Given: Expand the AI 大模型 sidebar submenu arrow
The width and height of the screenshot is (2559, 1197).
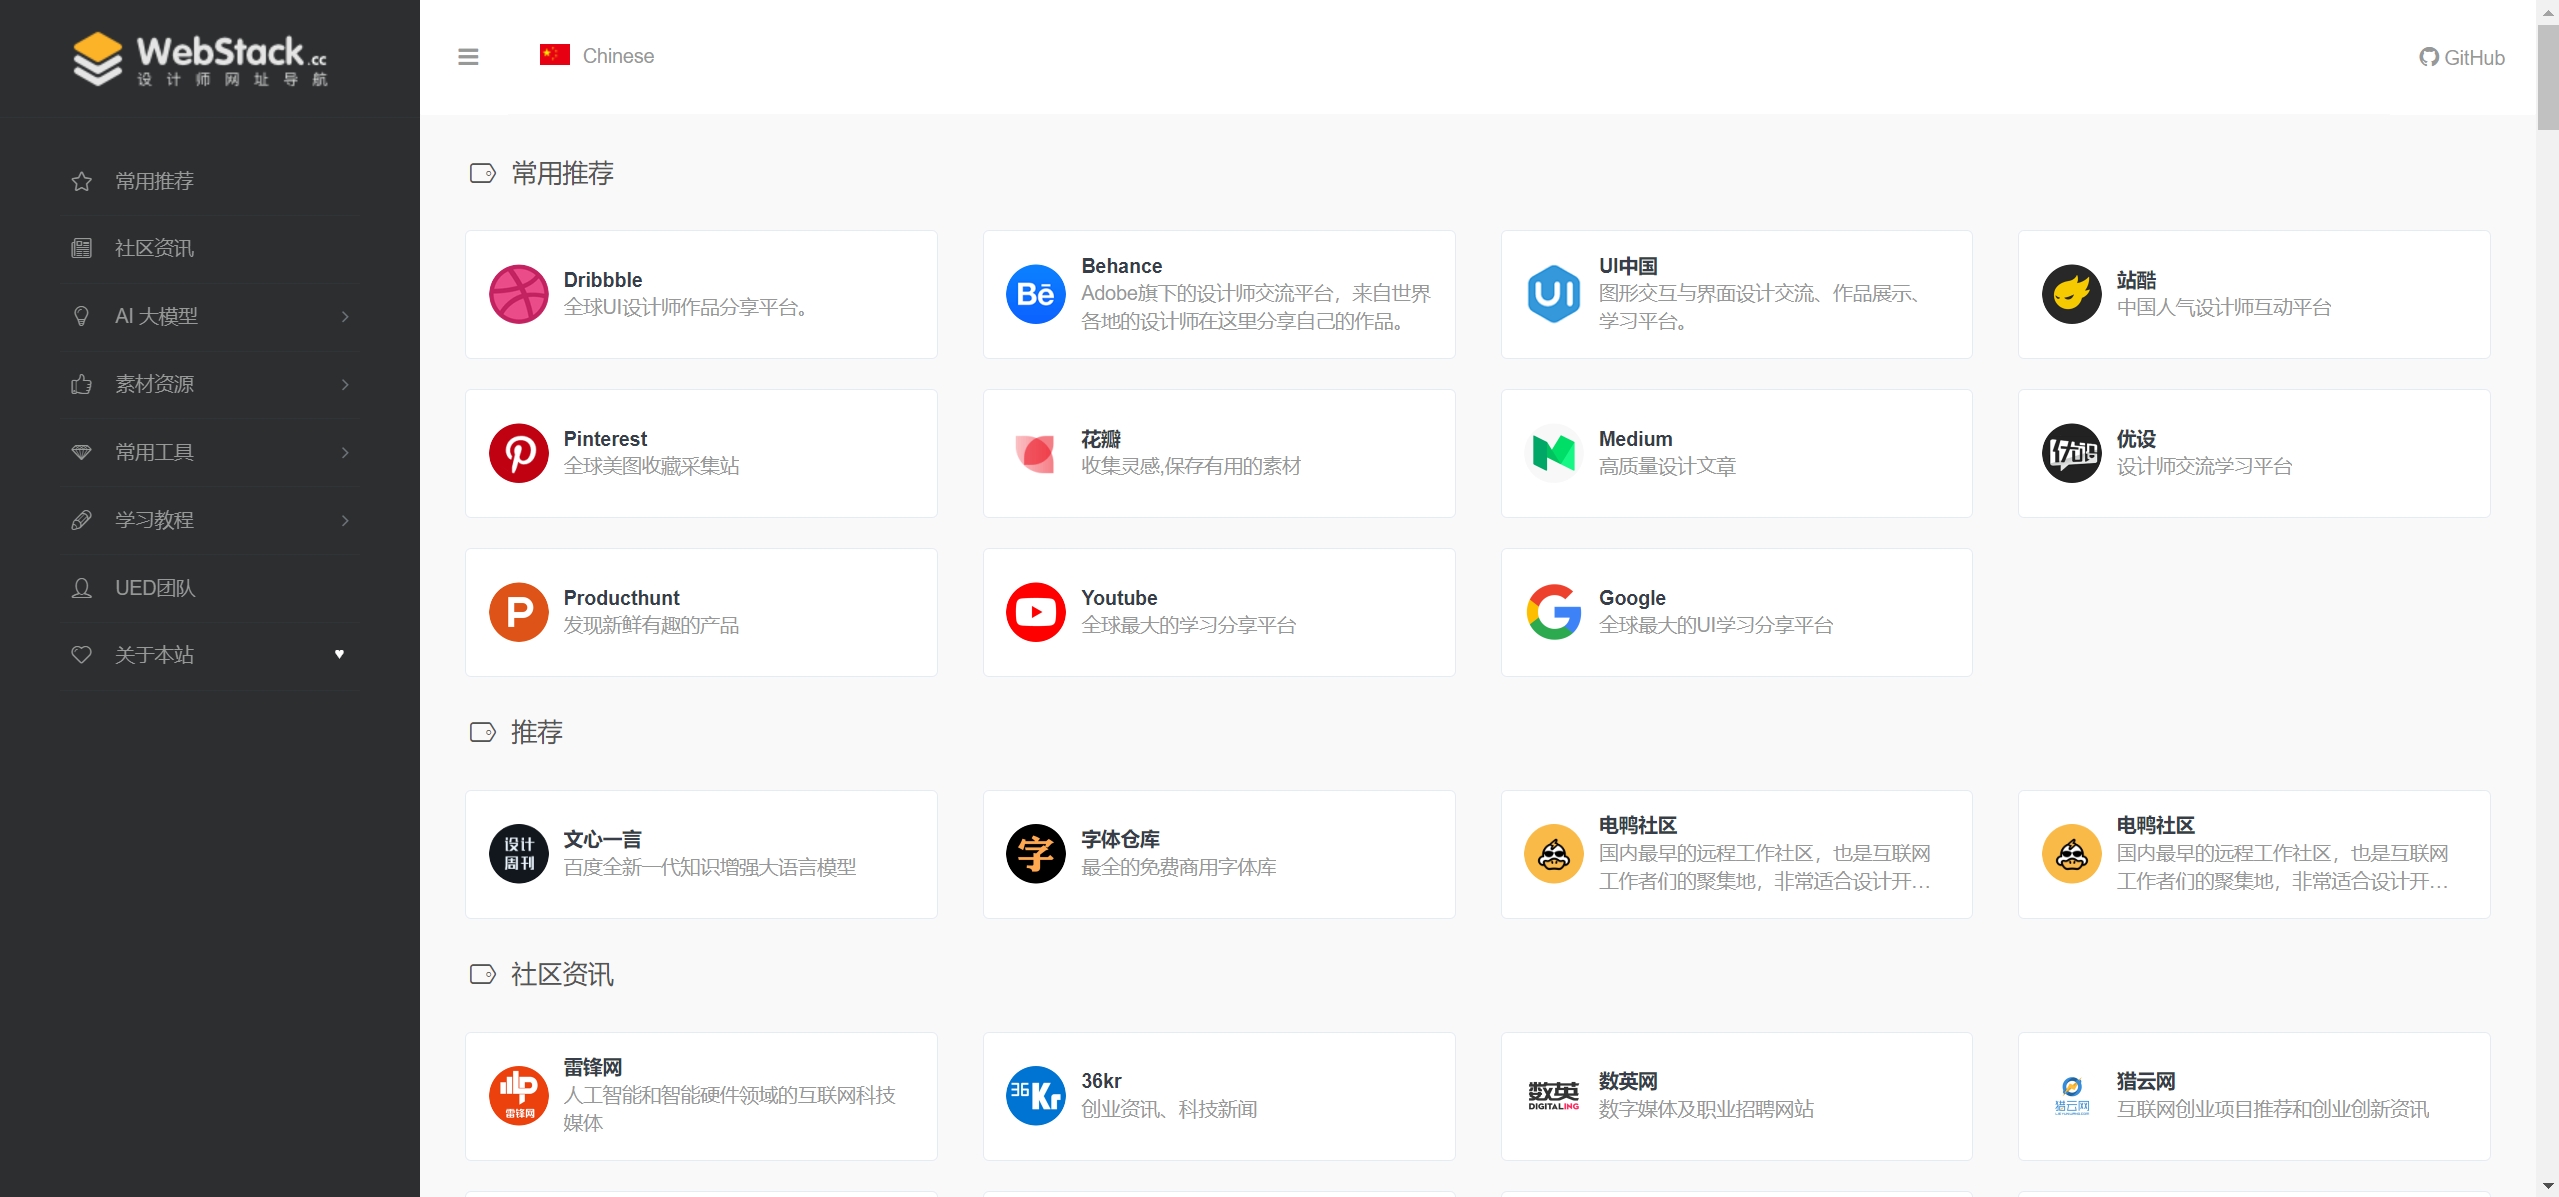Looking at the screenshot, I should point(345,317).
